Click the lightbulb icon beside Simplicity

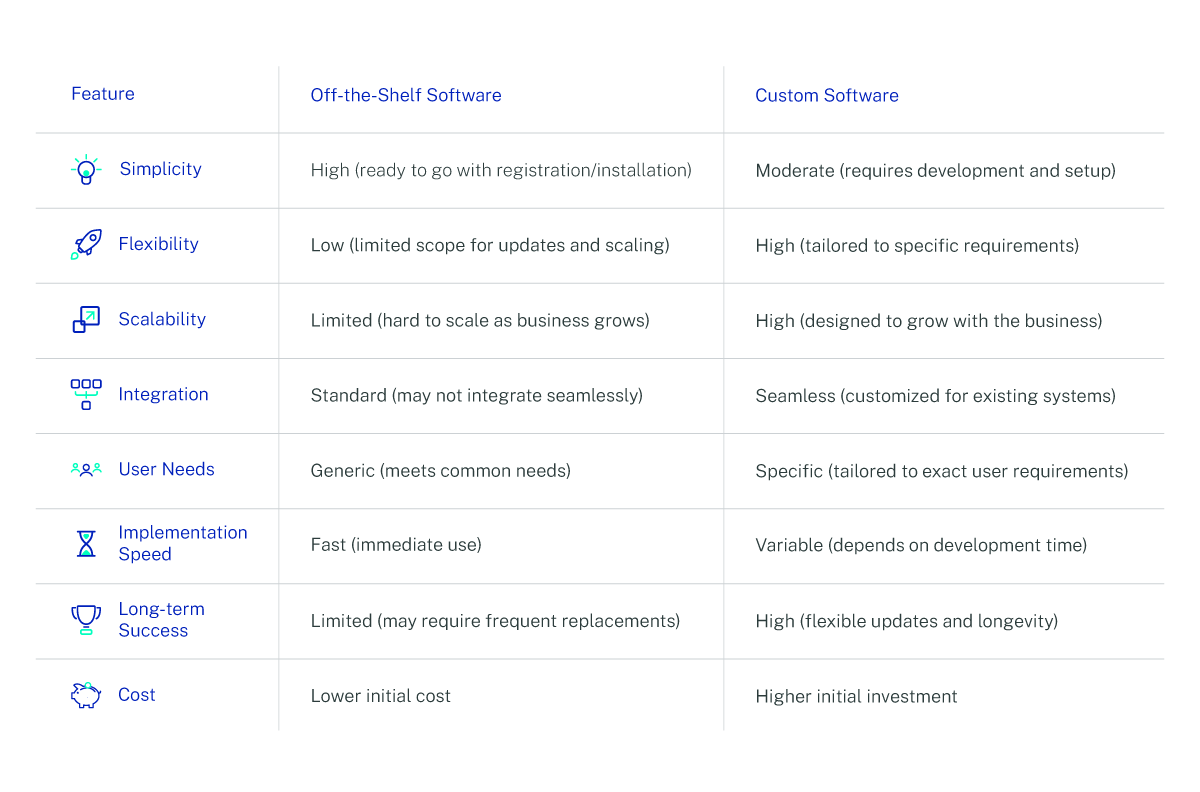click(x=86, y=170)
